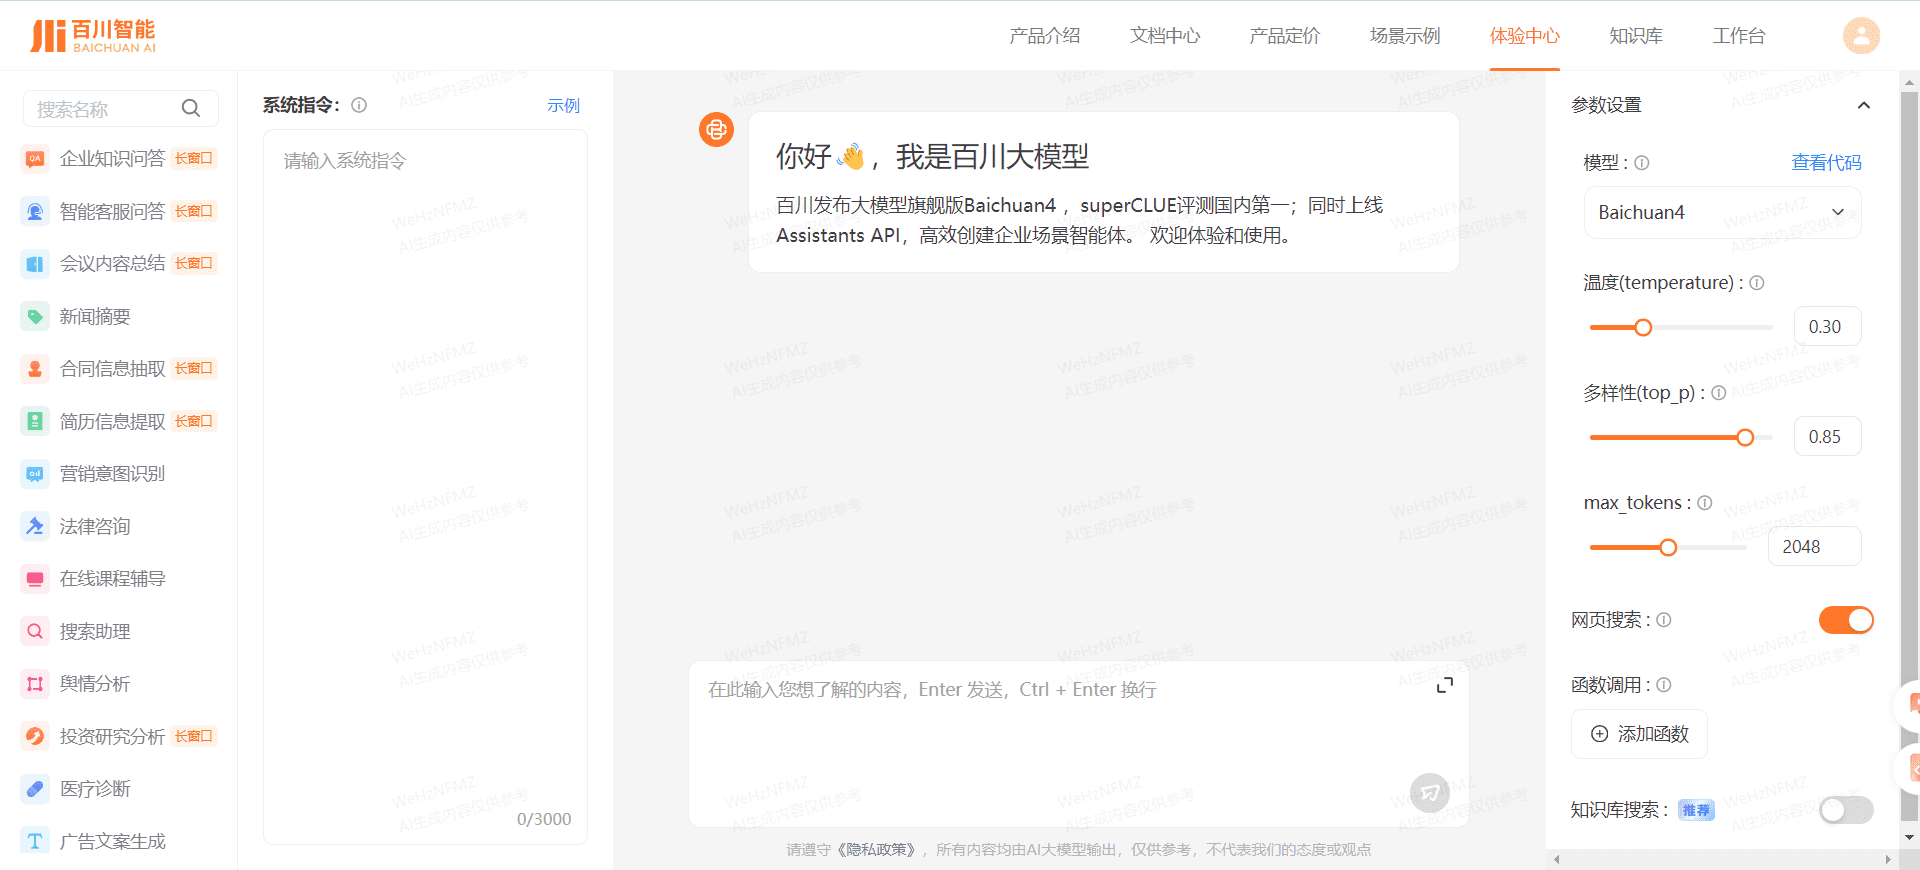Open the 企业知识问答 scenario icon
The width and height of the screenshot is (1920, 870).
click(35, 159)
